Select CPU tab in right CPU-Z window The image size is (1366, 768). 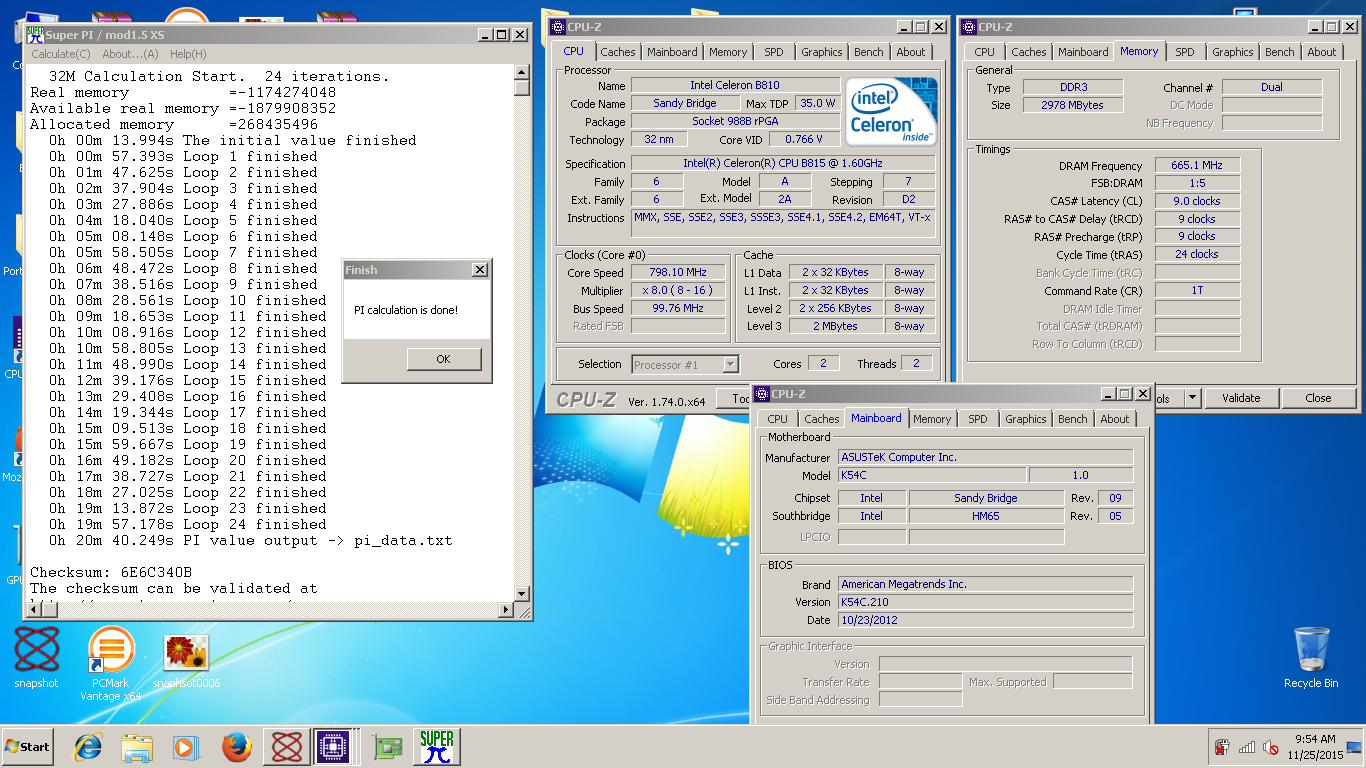tap(985, 52)
